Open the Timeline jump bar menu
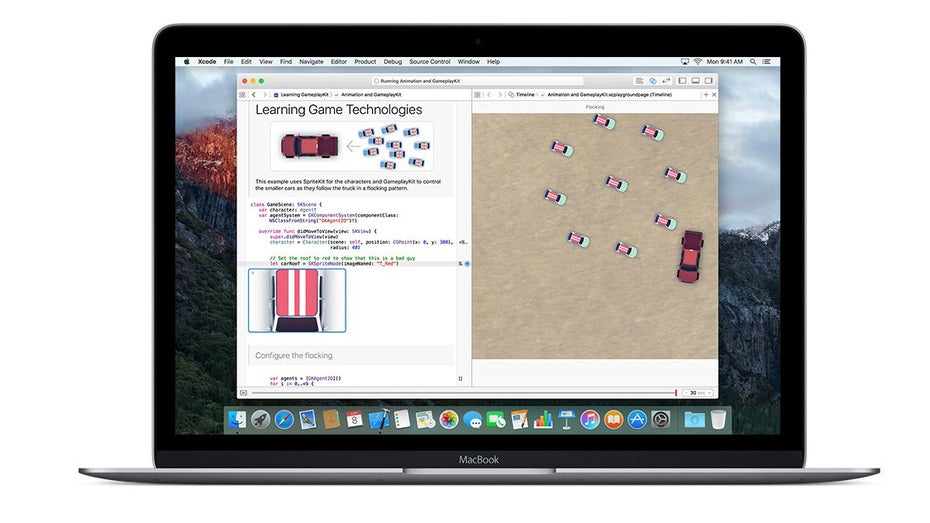Screen dimensions: 930x523 coord(521,95)
